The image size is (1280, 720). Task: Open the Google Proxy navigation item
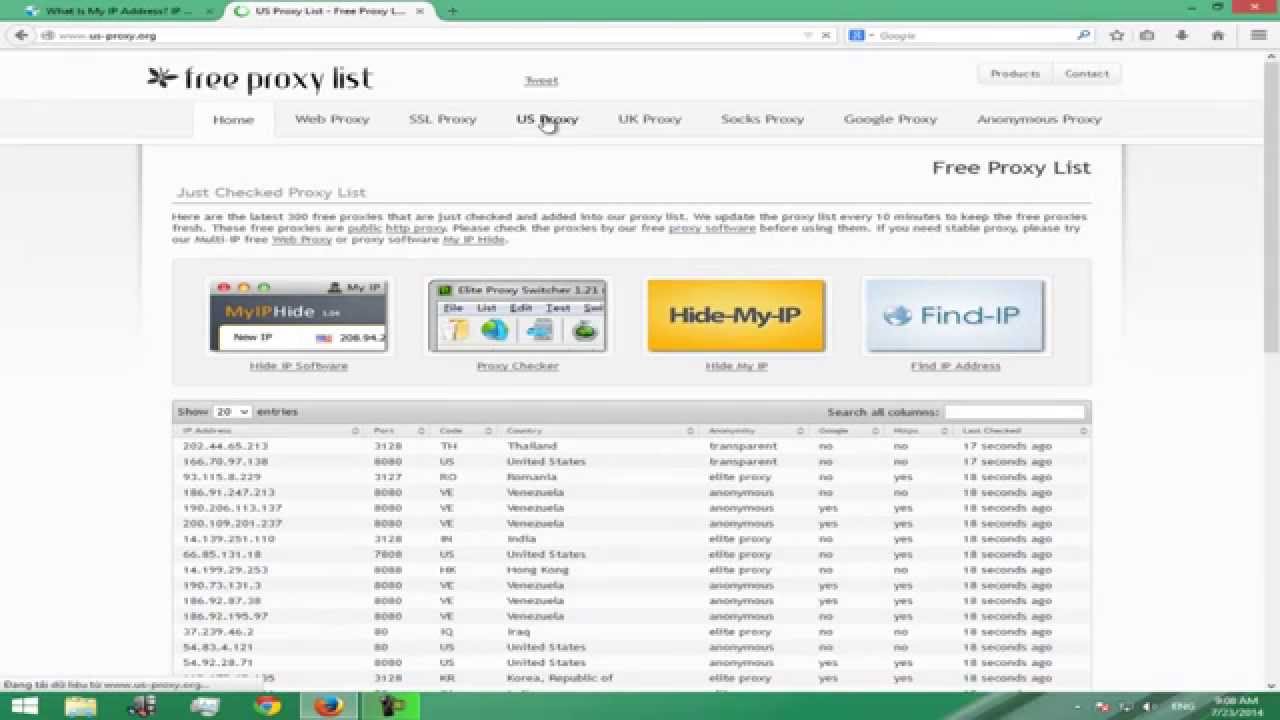tap(890, 119)
